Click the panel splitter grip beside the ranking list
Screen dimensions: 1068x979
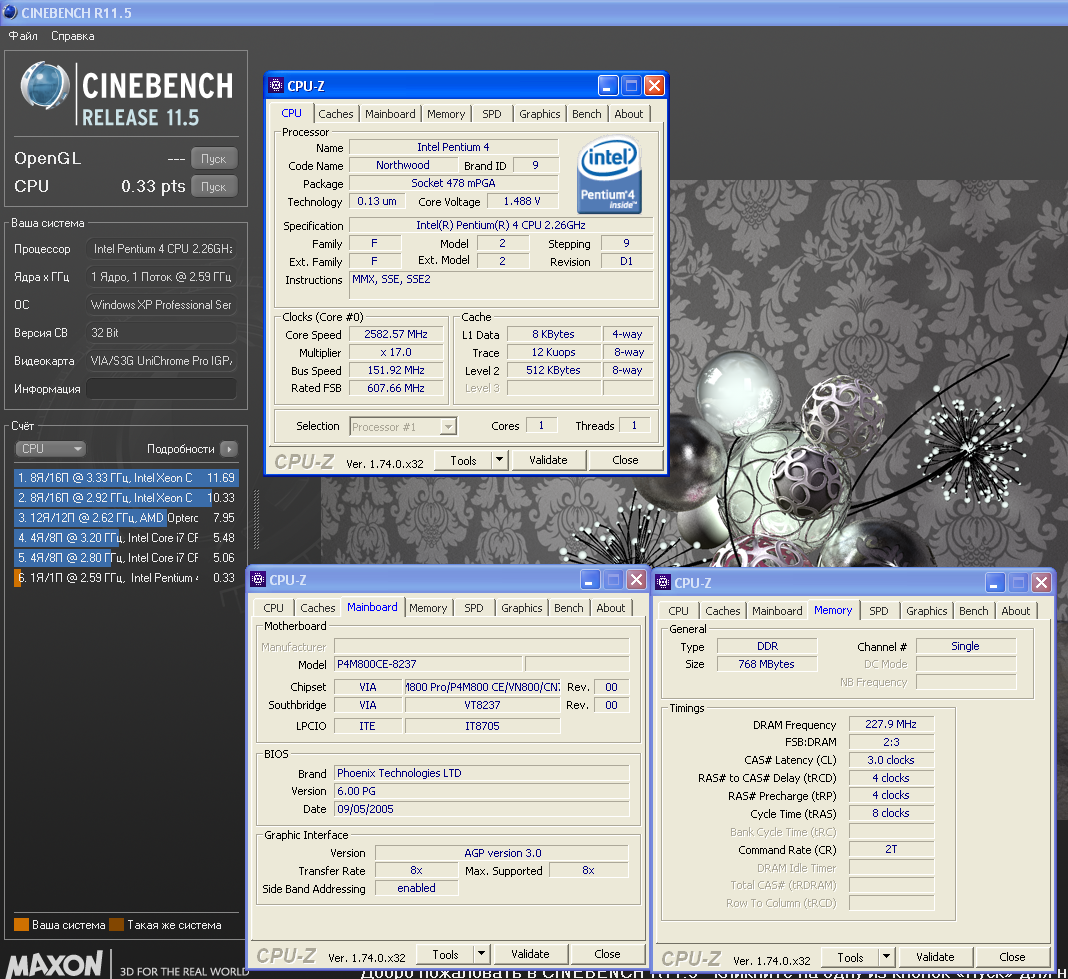(256, 519)
